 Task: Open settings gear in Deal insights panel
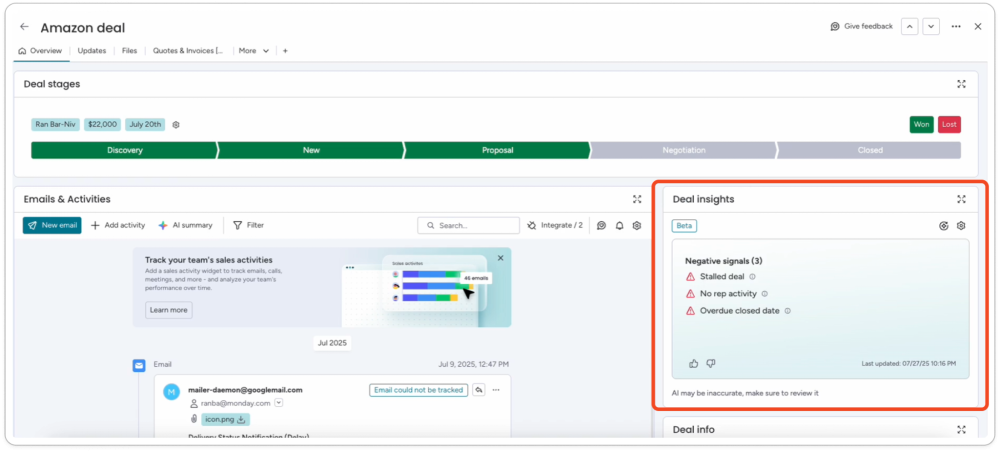(x=961, y=226)
